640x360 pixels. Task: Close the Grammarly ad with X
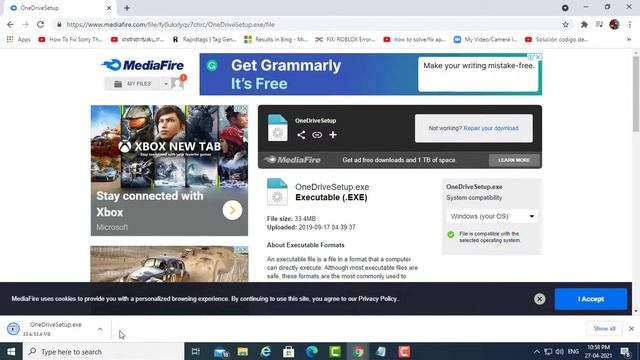[x=538, y=57]
